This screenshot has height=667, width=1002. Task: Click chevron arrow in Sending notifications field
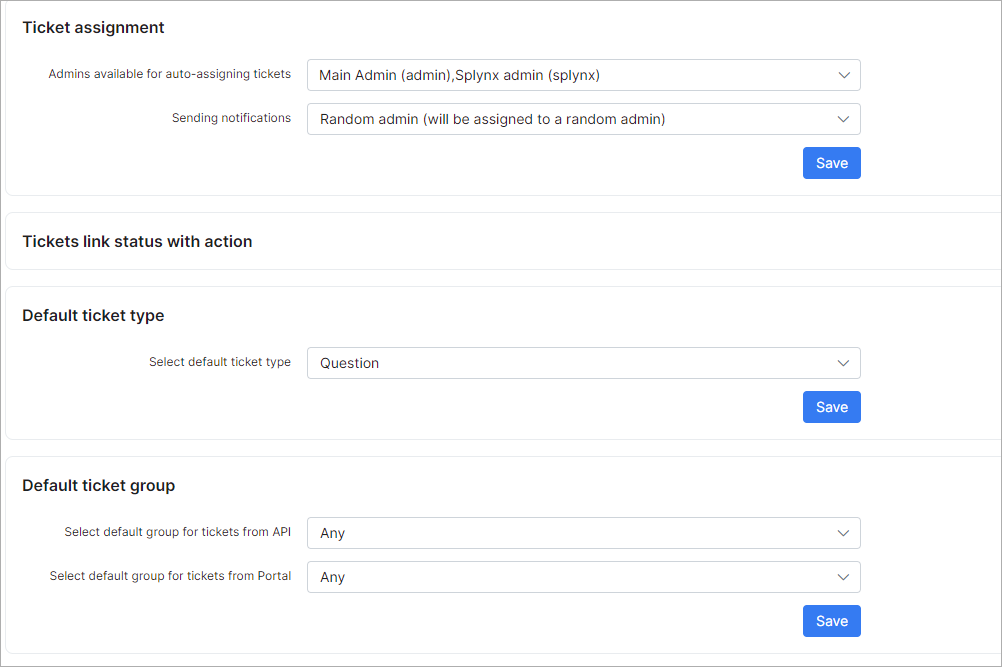click(x=843, y=119)
